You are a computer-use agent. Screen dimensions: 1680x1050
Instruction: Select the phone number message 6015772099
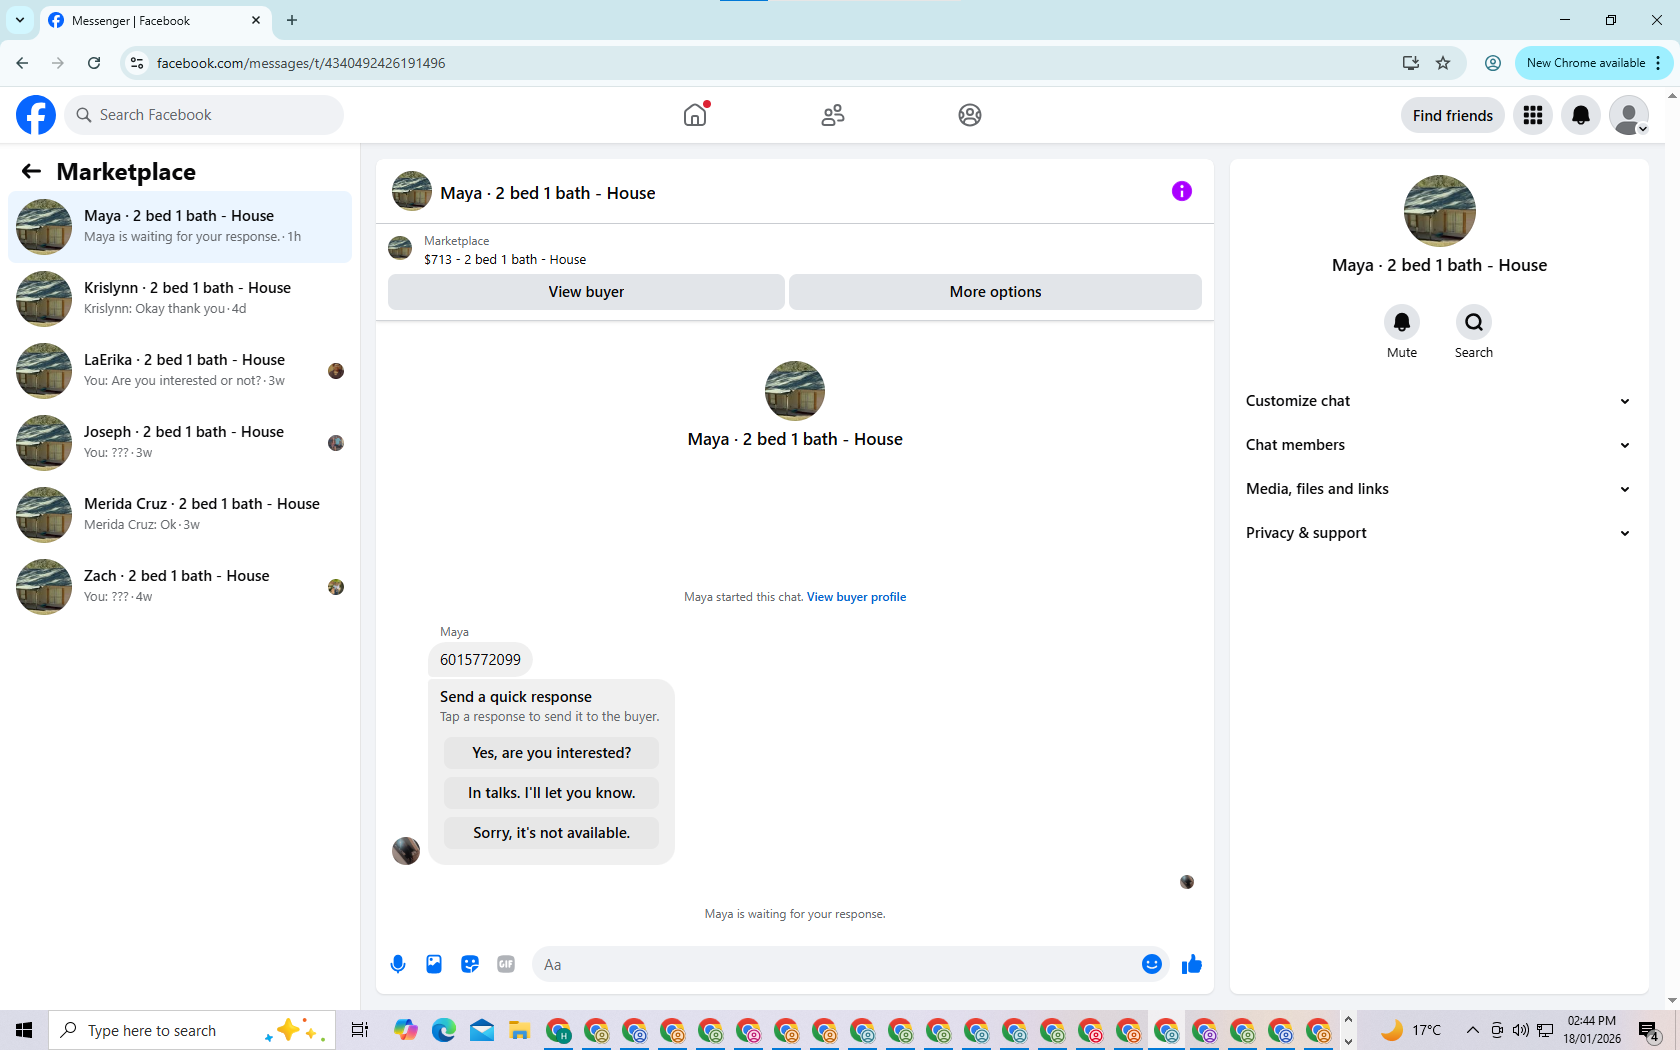[480, 660]
